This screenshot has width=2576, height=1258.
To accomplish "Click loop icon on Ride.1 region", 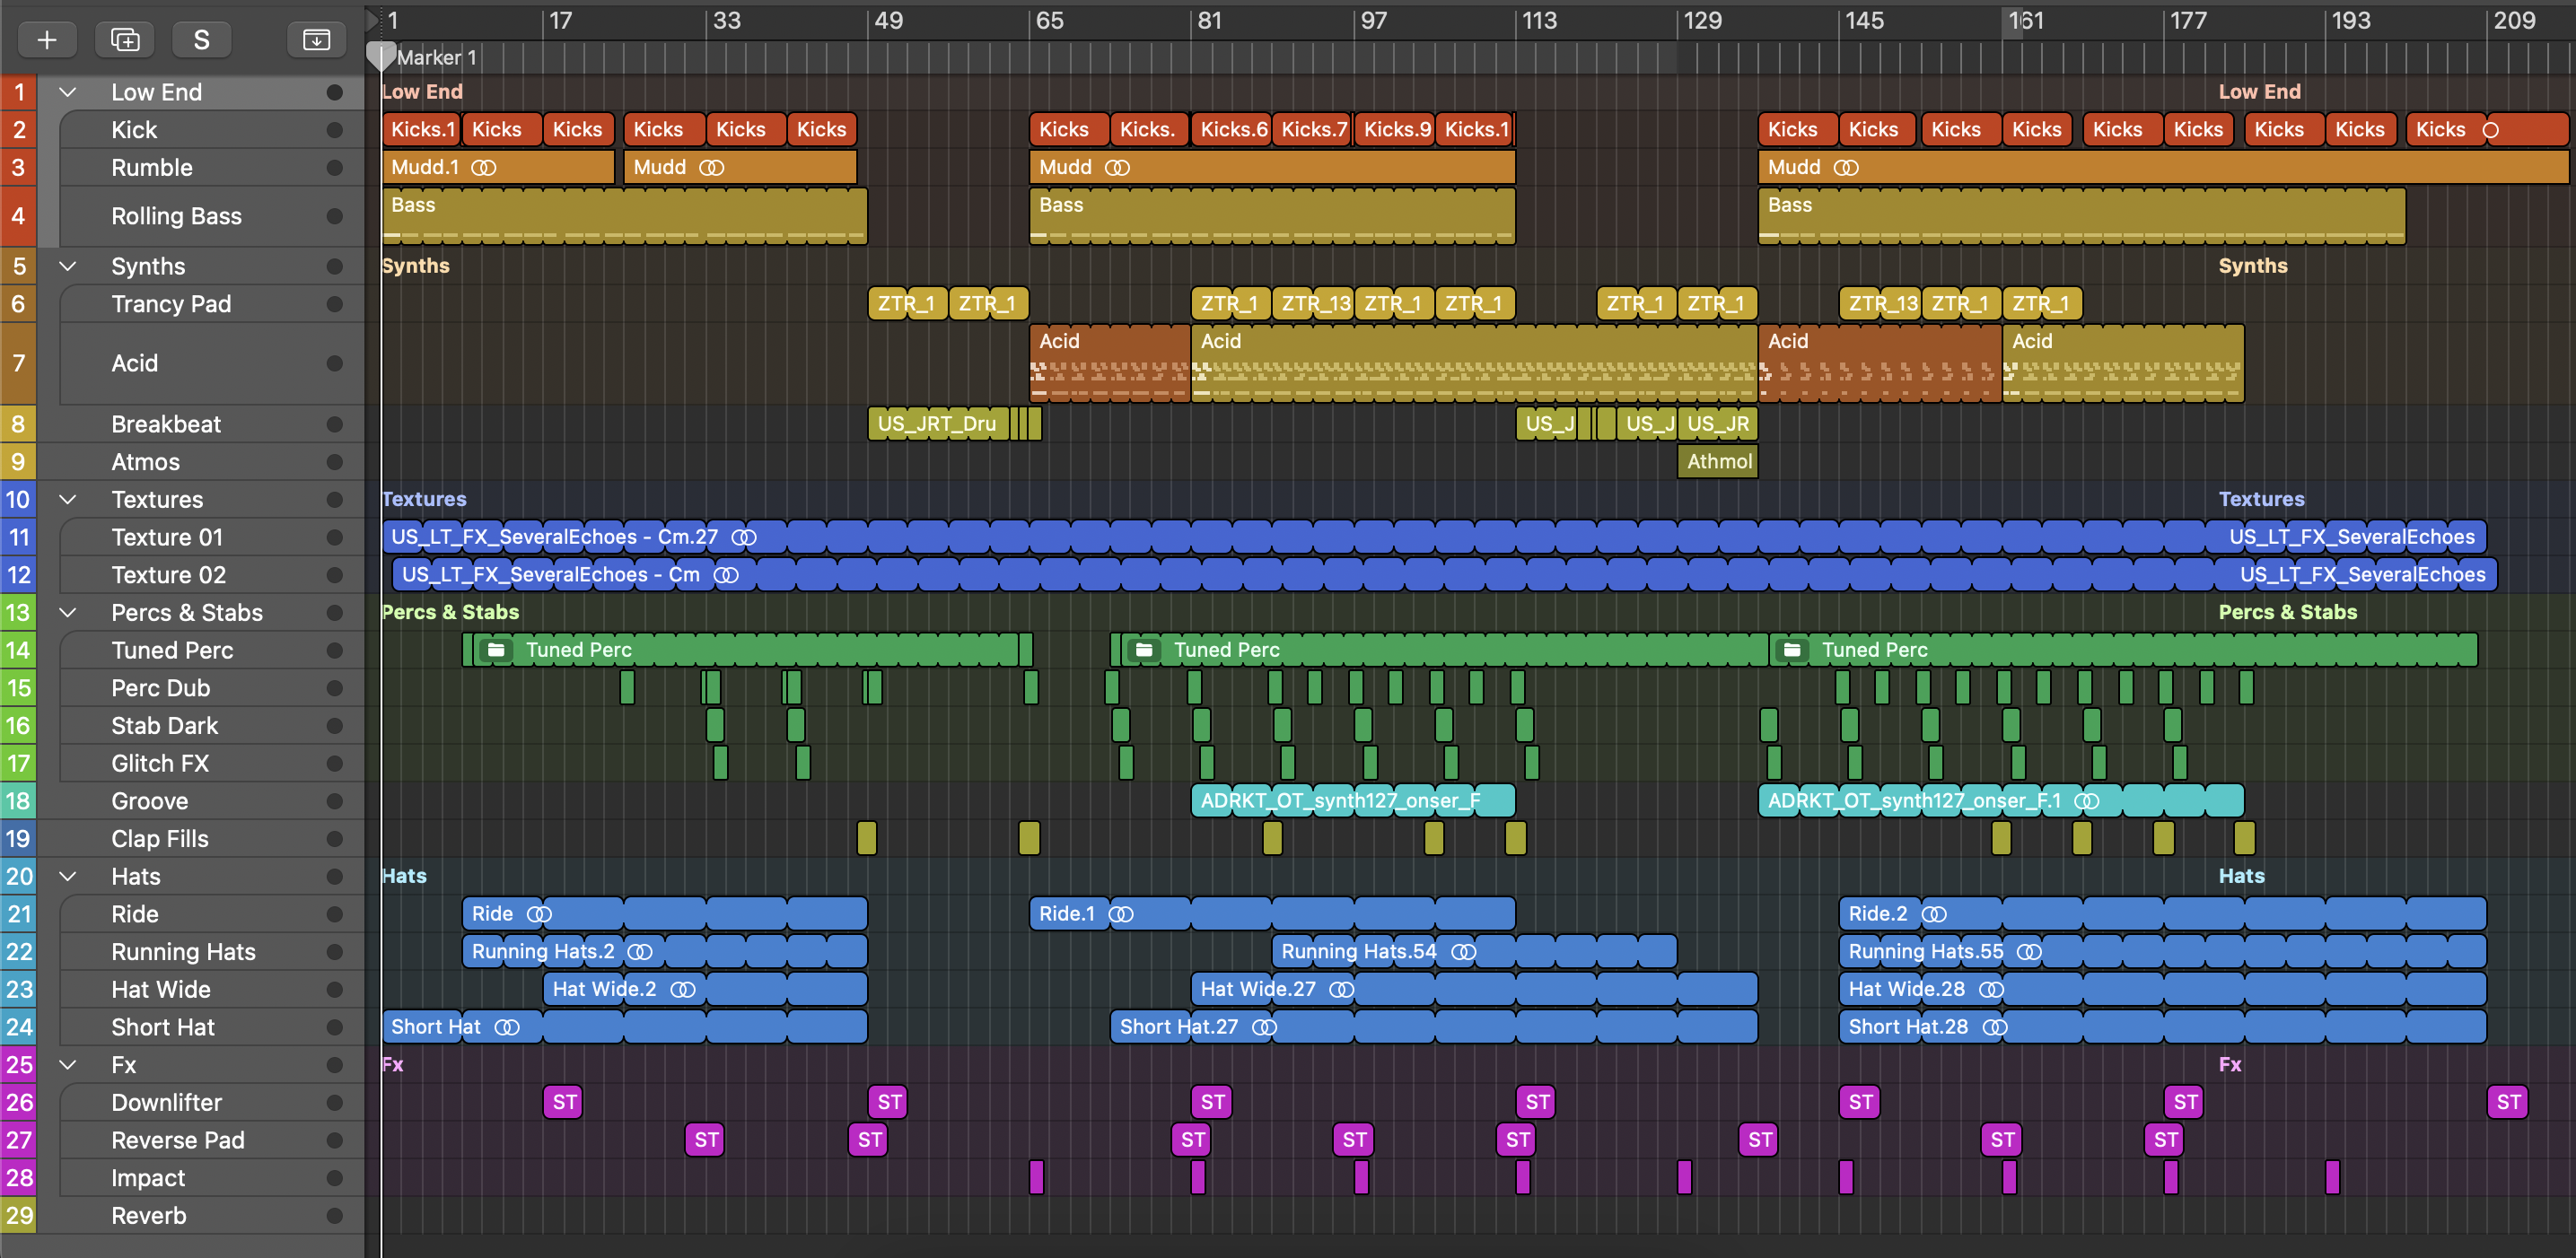I will pyautogui.click(x=1121, y=914).
